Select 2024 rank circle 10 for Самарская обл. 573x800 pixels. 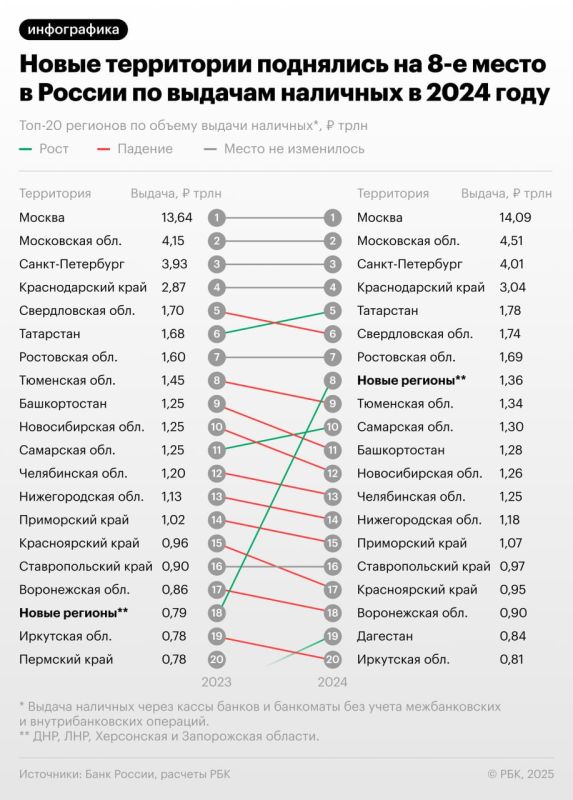pyautogui.click(x=332, y=427)
